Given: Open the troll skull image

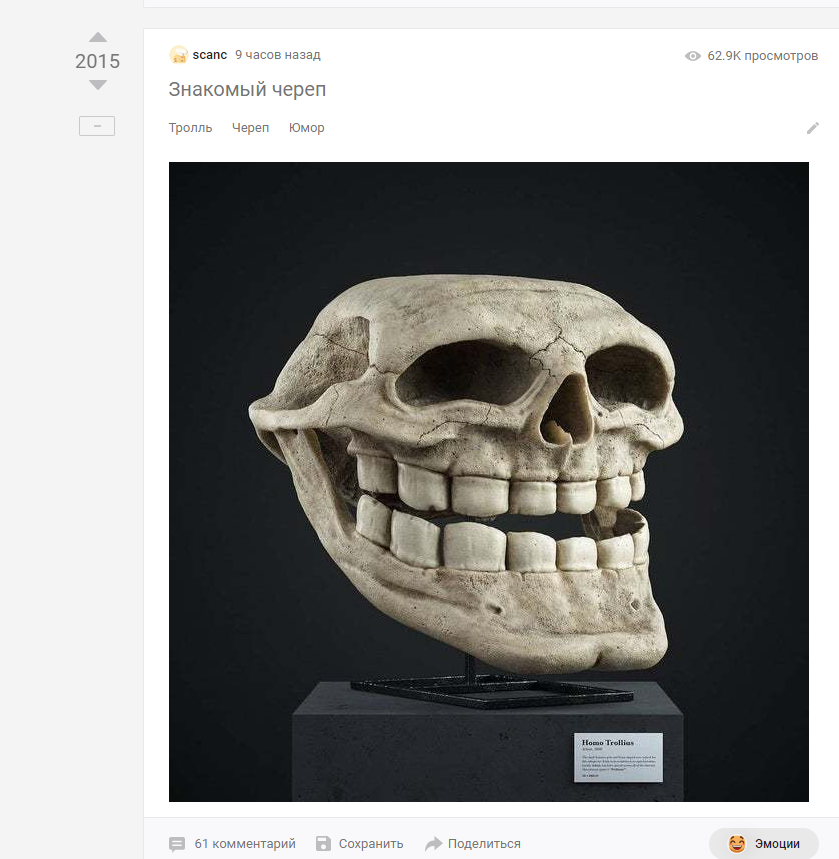Looking at the screenshot, I should click(x=489, y=482).
